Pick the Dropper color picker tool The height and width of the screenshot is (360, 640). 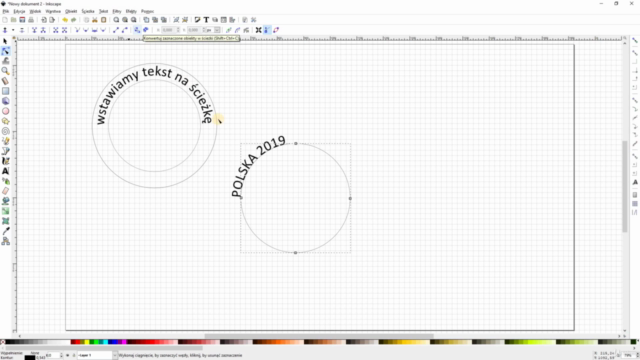click(x=5, y=231)
